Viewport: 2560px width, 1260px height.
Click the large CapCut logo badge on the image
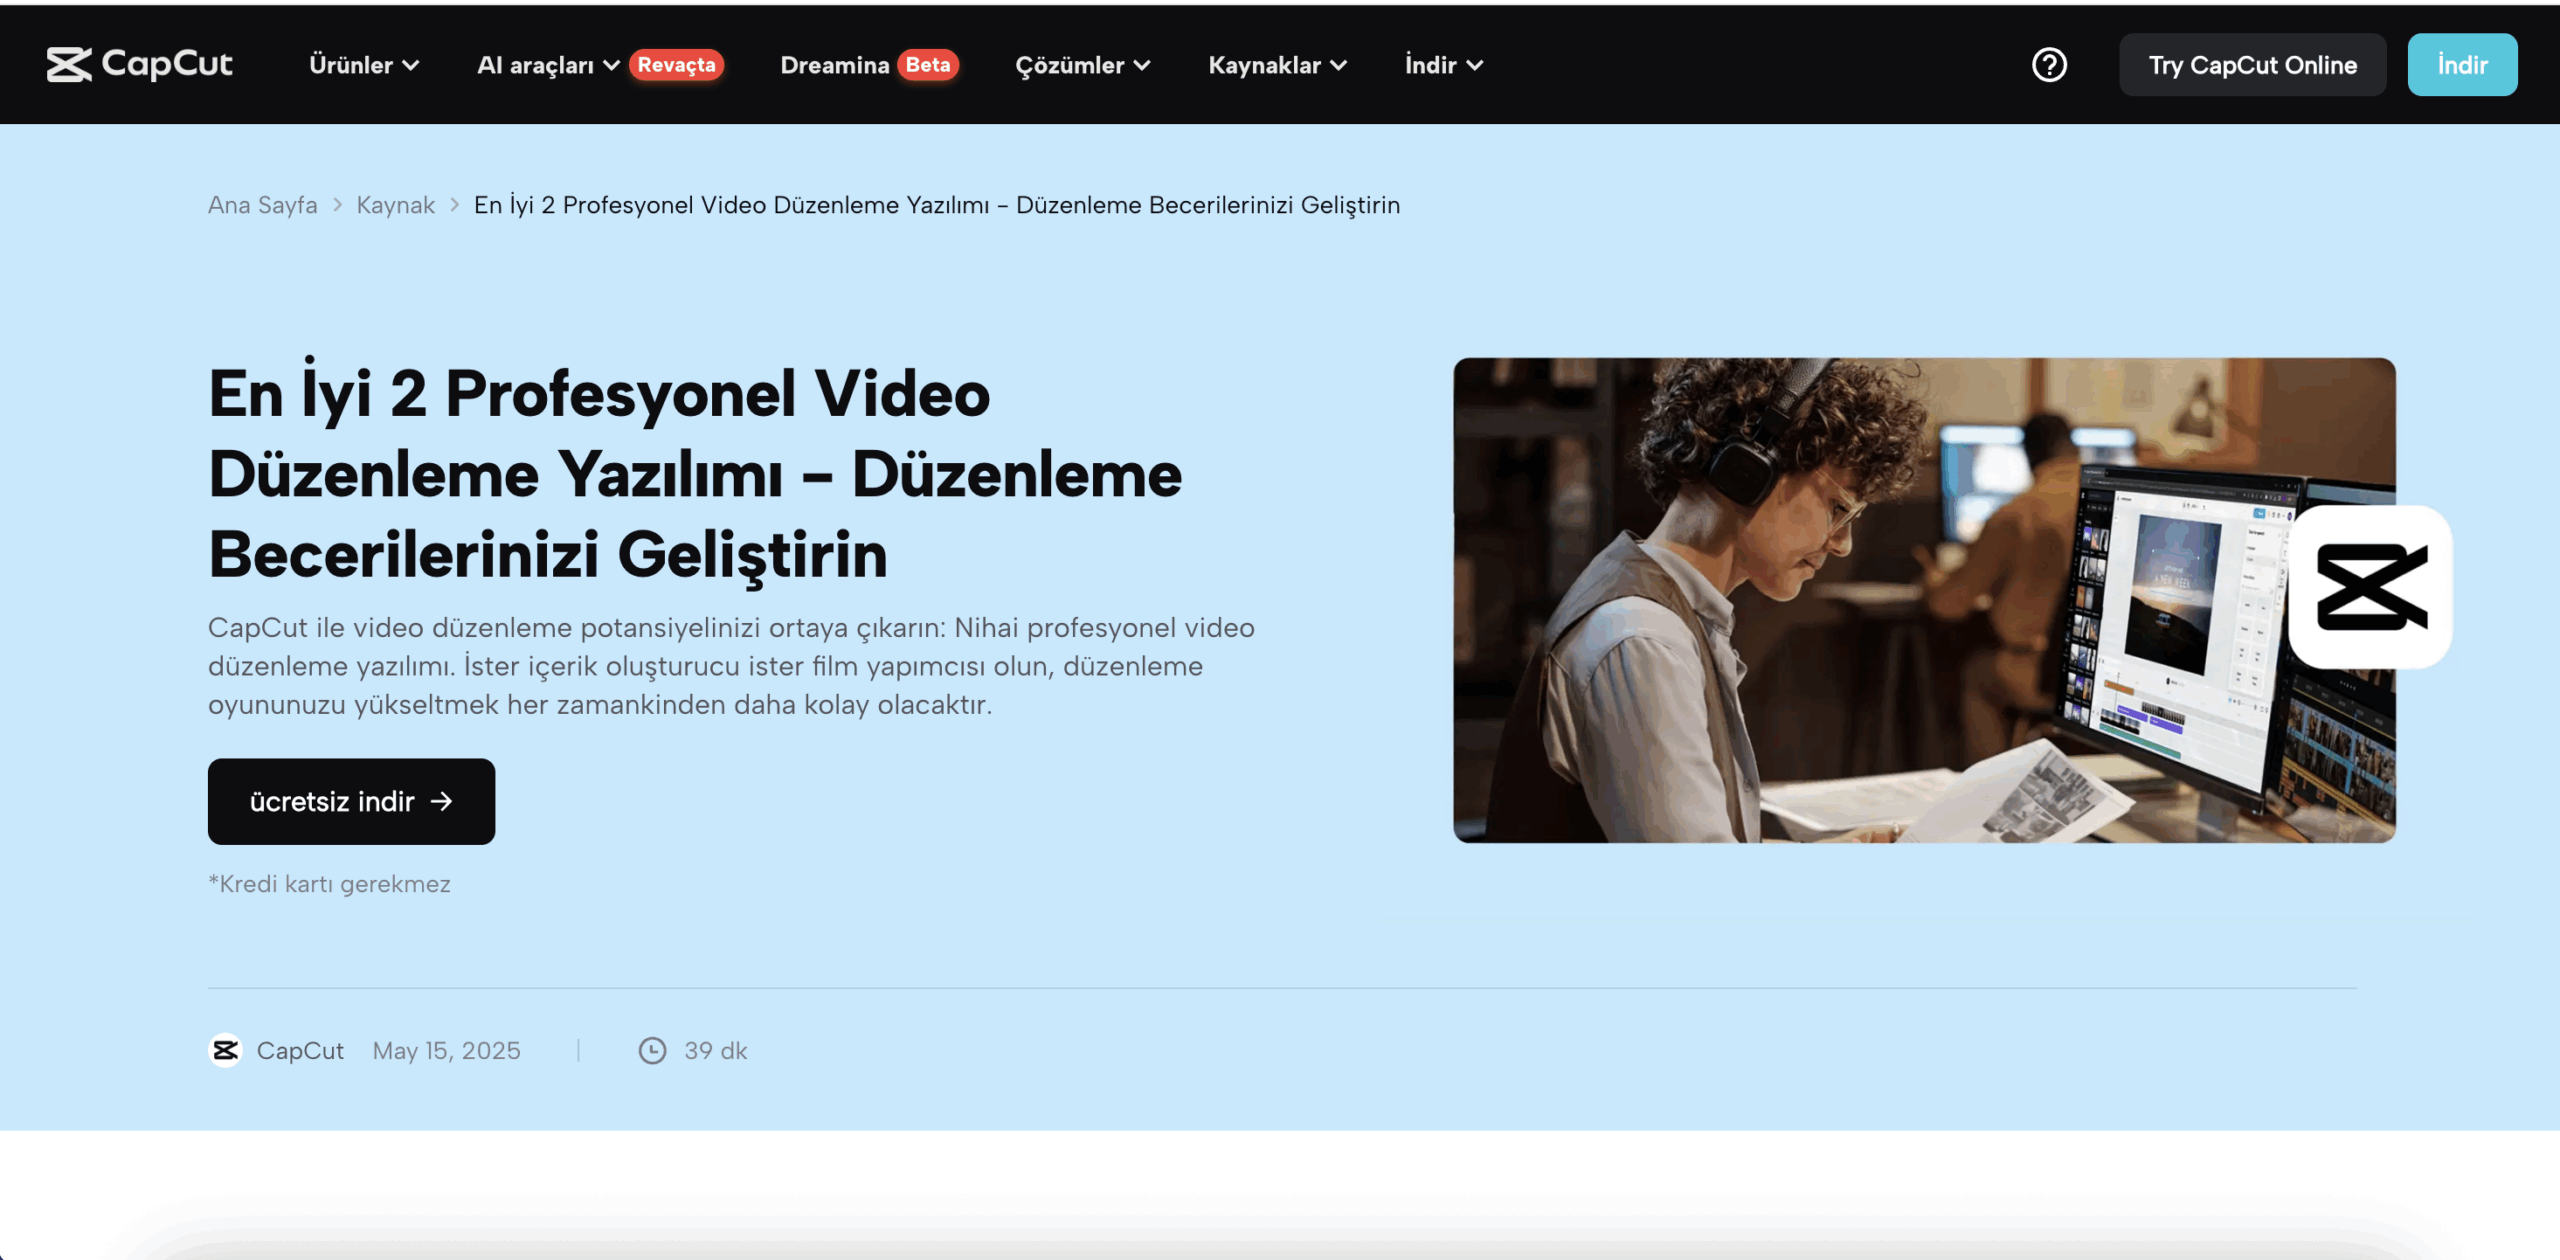[2371, 587]
